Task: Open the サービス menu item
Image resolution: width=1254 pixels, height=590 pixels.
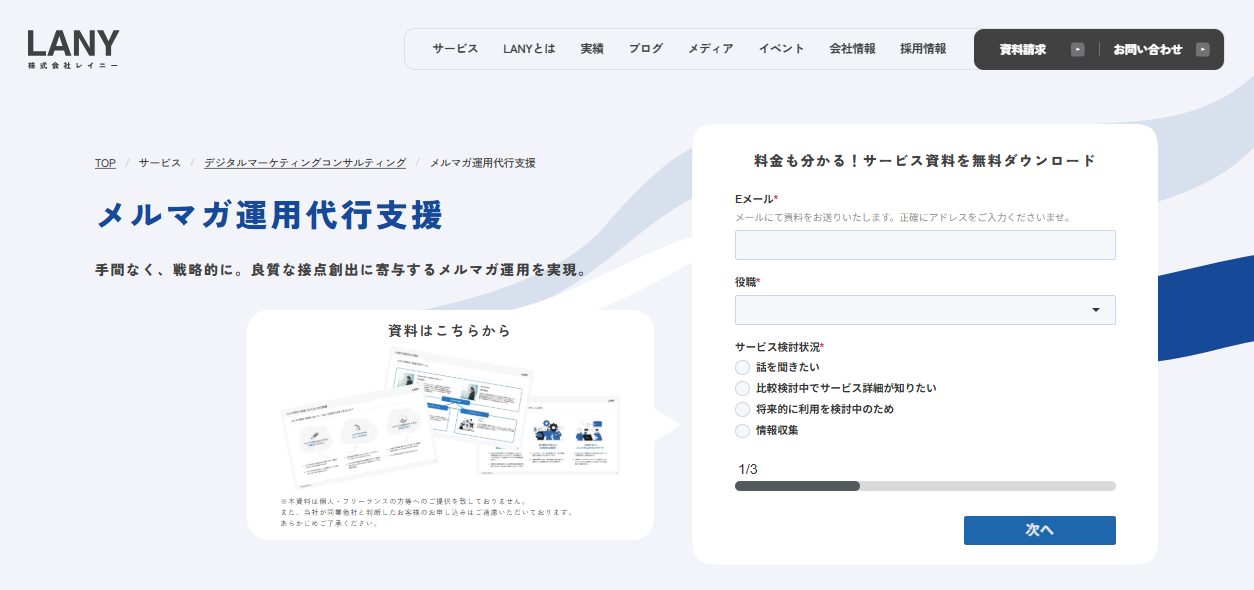Action: (455, 49)
